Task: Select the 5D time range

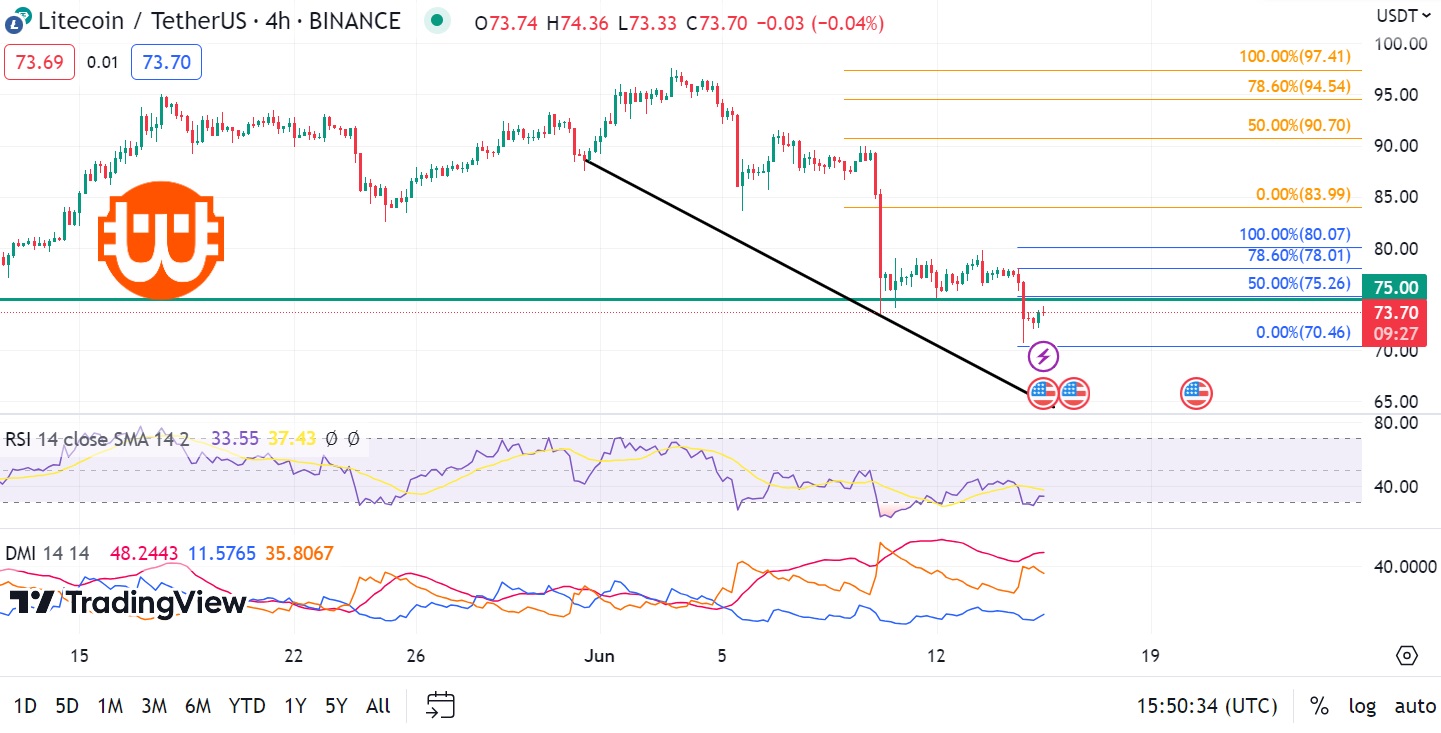Action: 67,706
